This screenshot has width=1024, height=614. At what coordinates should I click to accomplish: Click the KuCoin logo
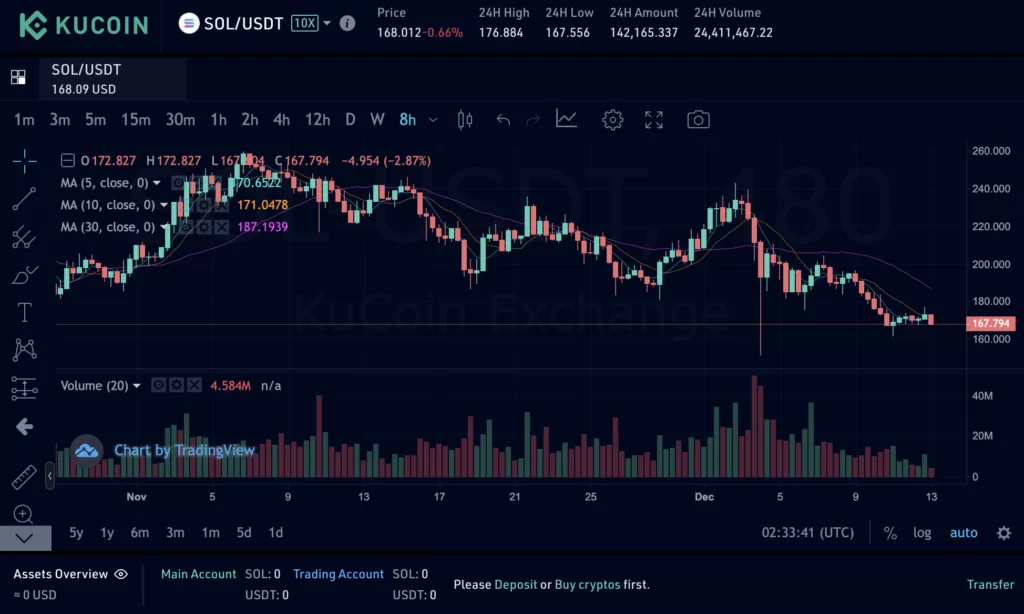click(84, 25)
